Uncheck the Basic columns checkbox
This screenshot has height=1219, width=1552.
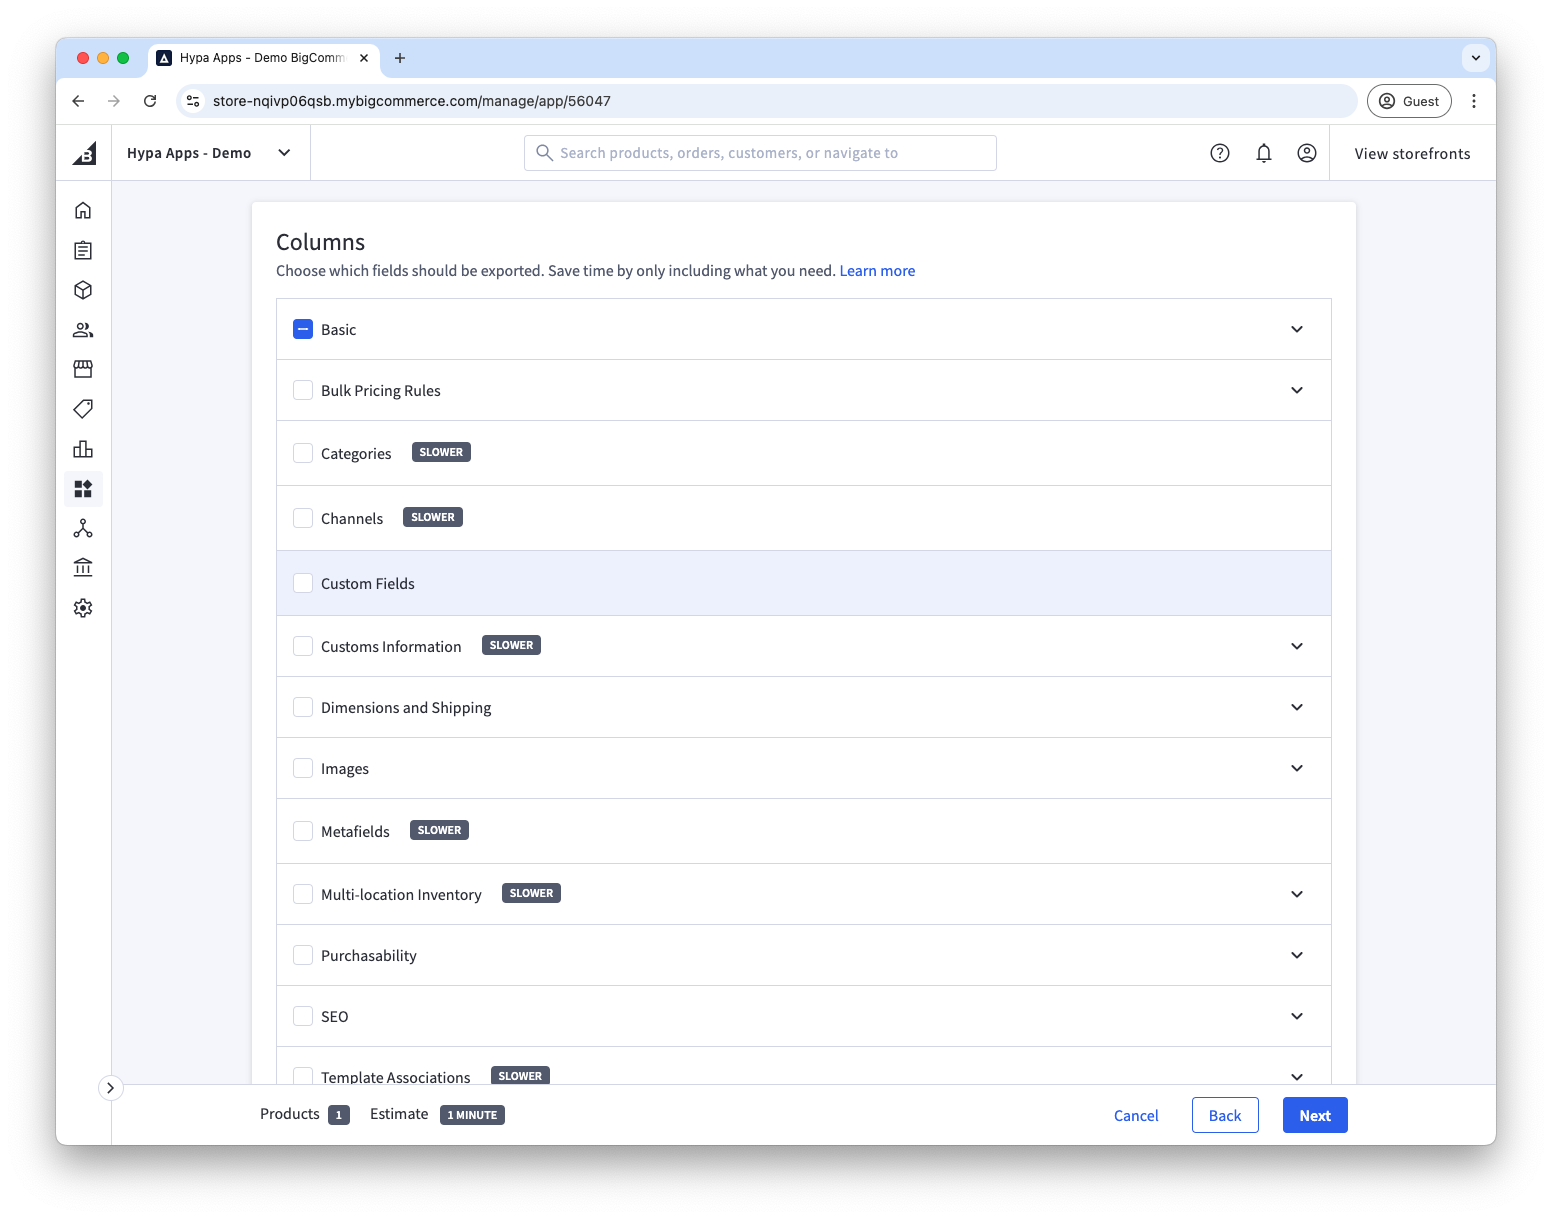303,328
